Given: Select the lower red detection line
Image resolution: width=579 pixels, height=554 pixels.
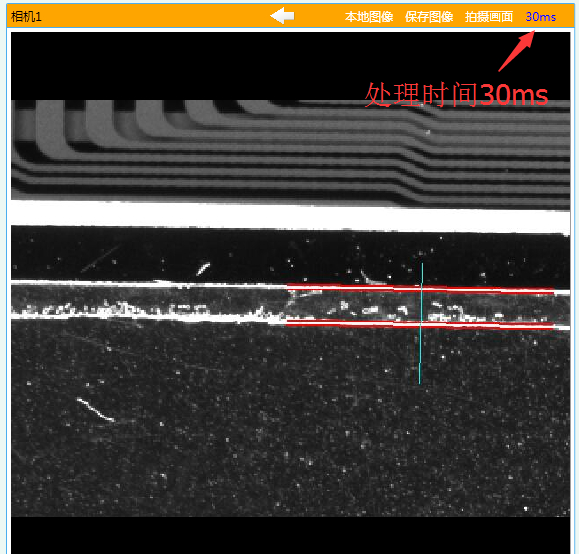Looking at the screenshot, I should pos(420,324).
